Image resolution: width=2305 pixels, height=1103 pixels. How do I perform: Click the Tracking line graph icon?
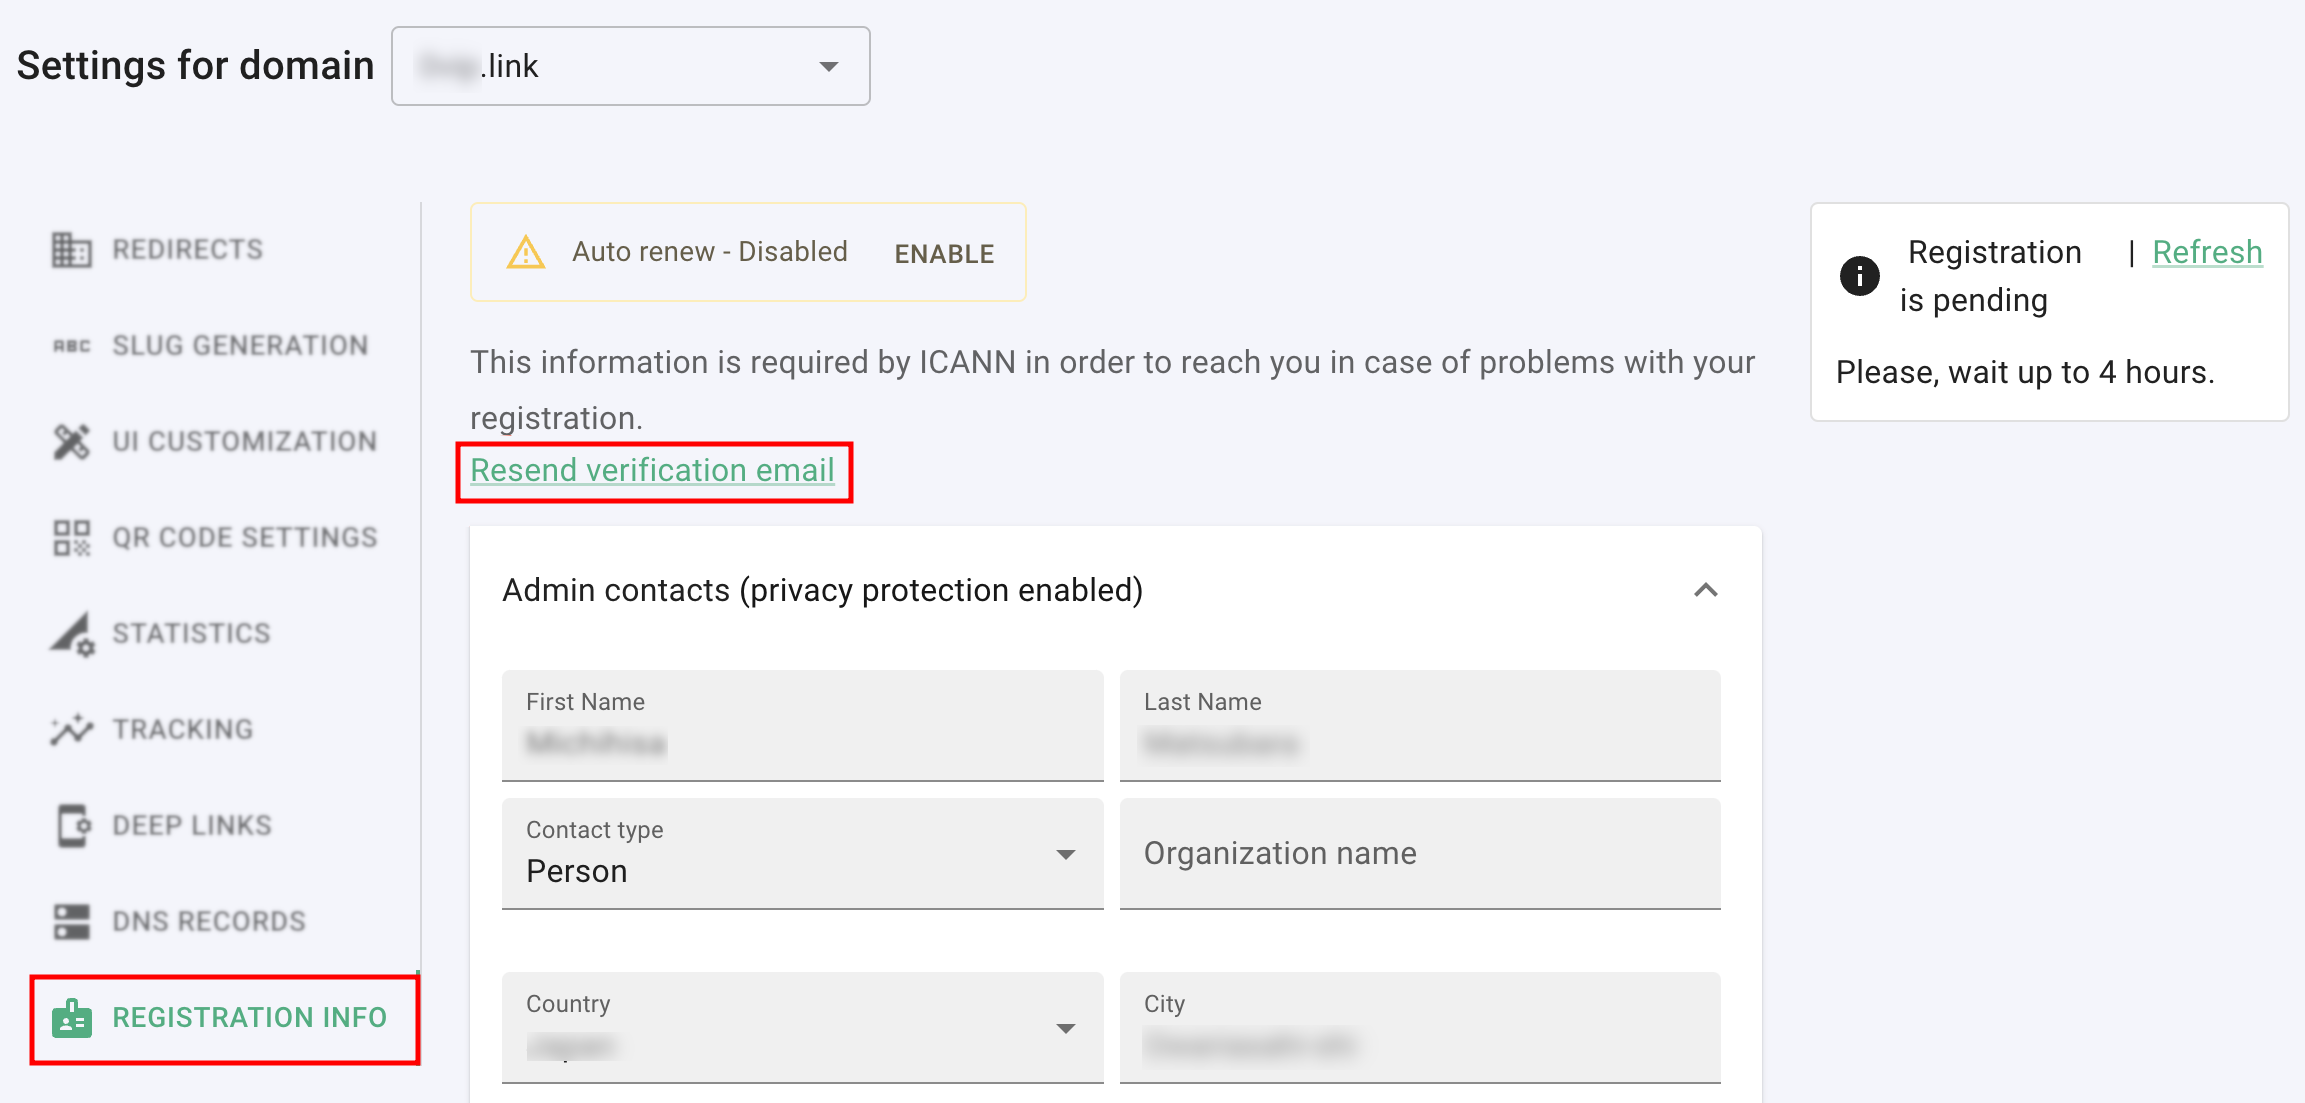coord(71,730)
